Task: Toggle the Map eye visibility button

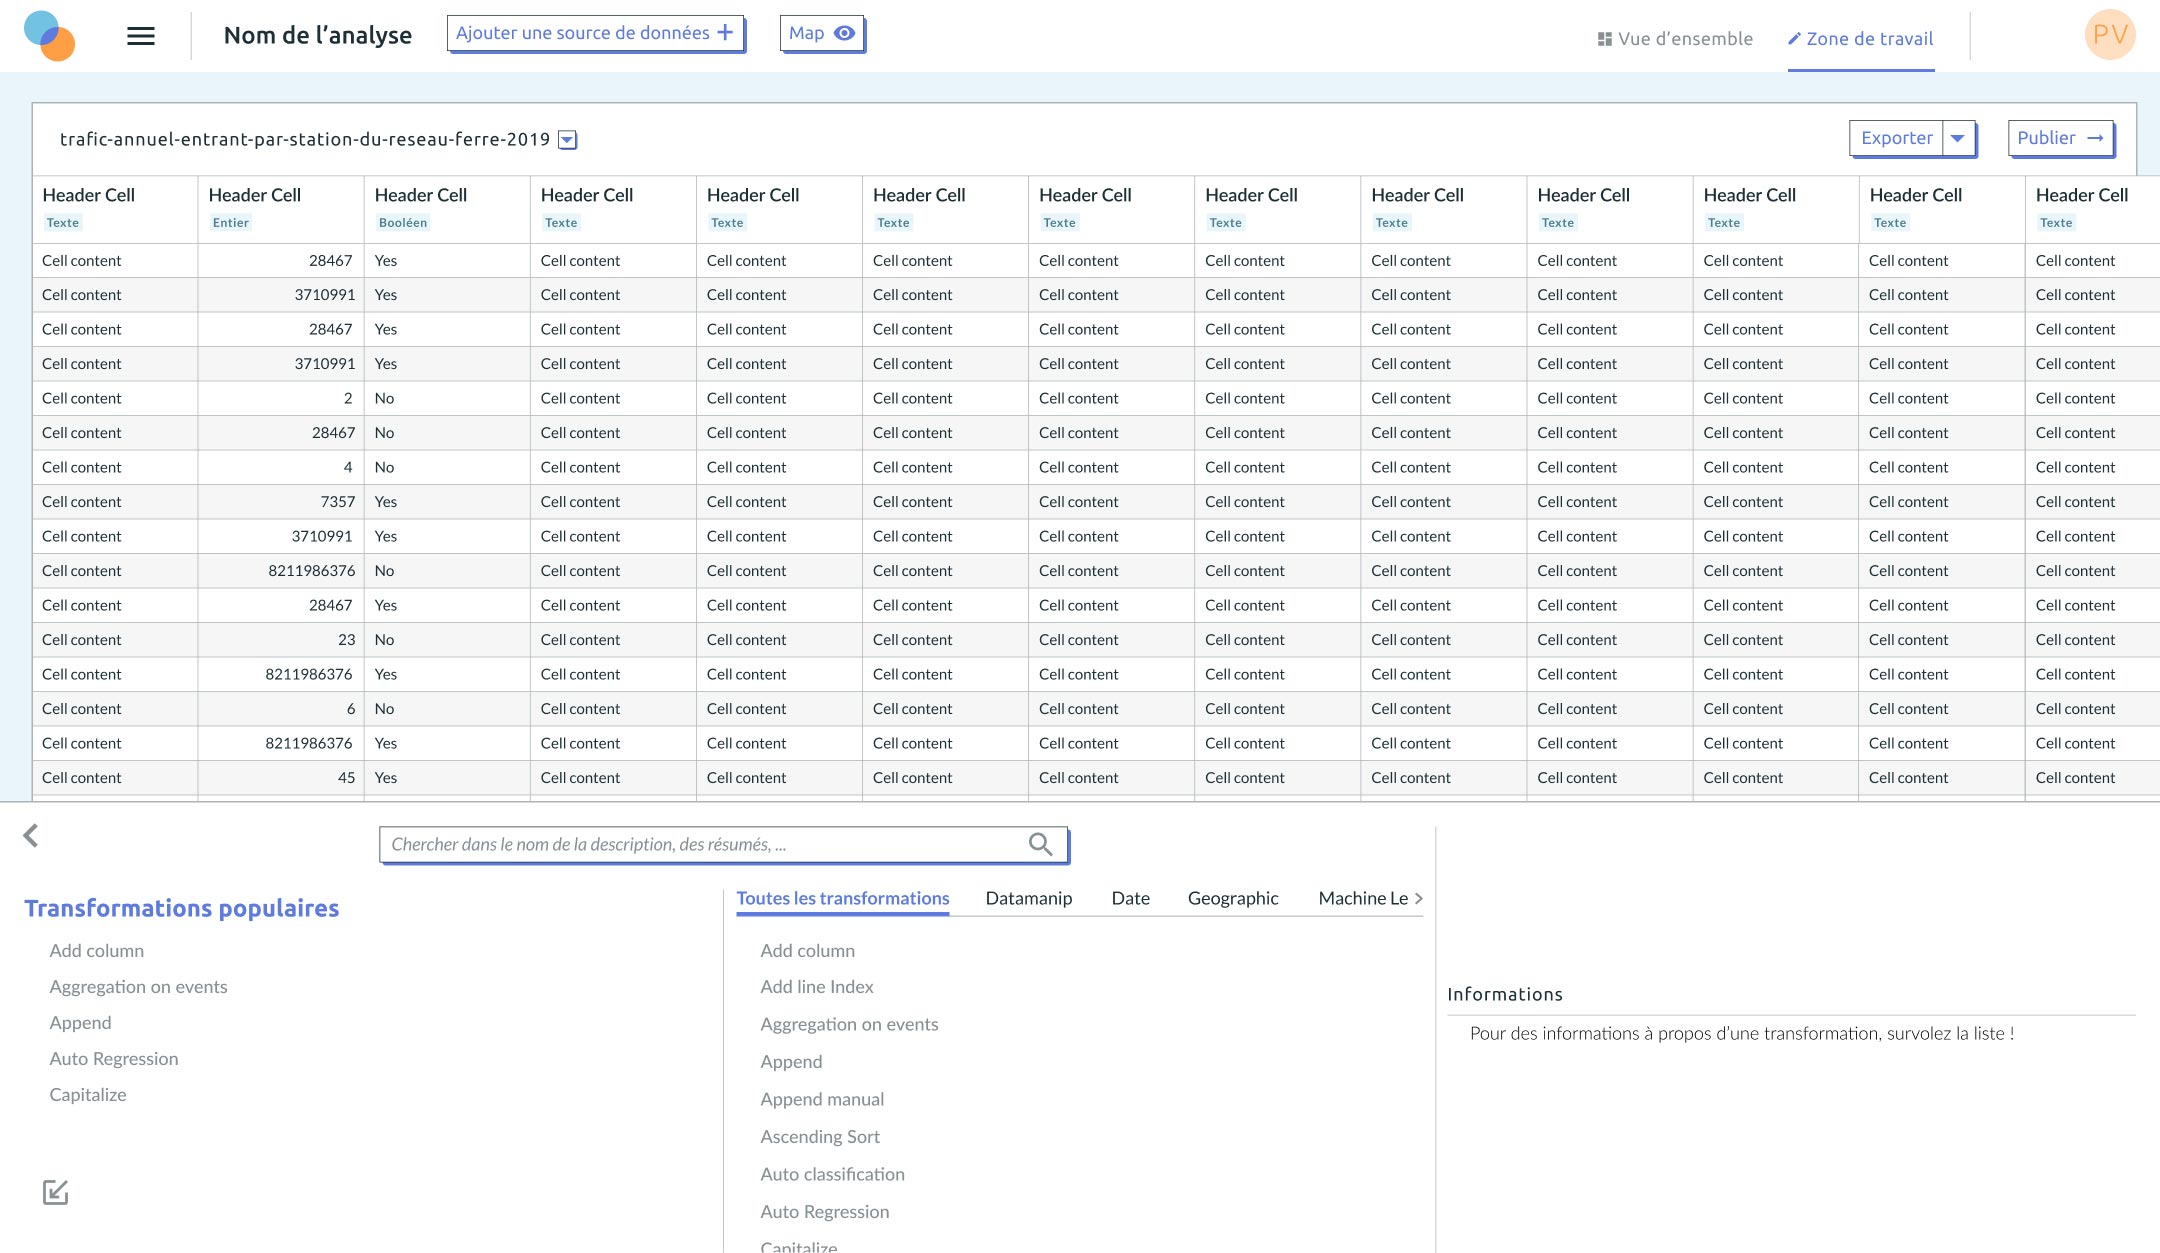Action: pos(845,33)
